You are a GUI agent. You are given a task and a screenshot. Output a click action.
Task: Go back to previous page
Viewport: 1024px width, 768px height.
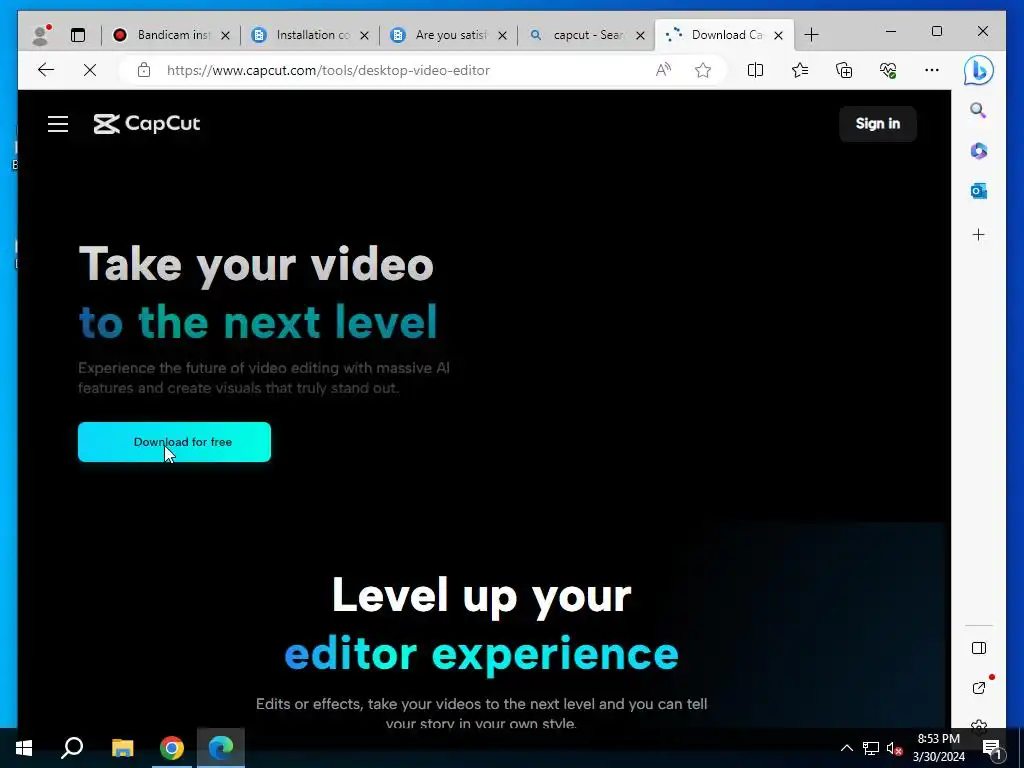tap(46, 70)
